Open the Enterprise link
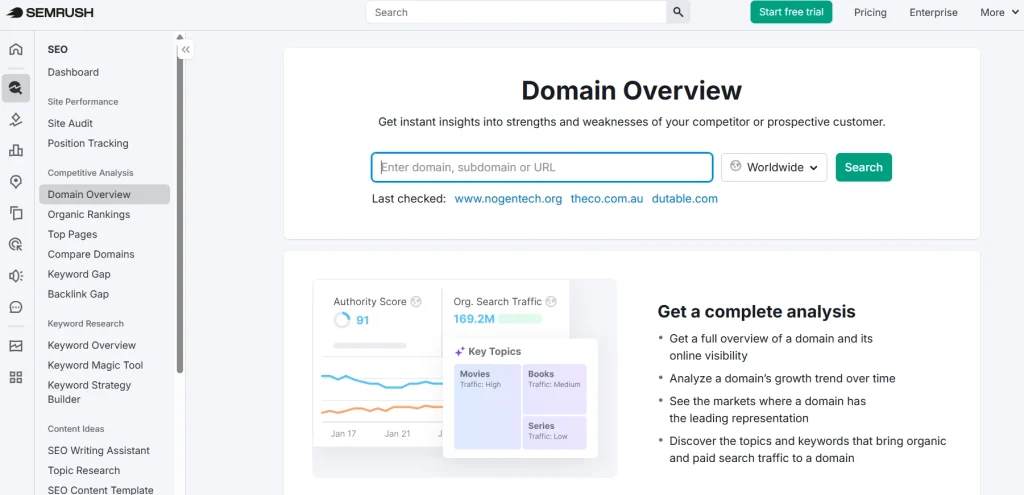 (x=933, y=12)
